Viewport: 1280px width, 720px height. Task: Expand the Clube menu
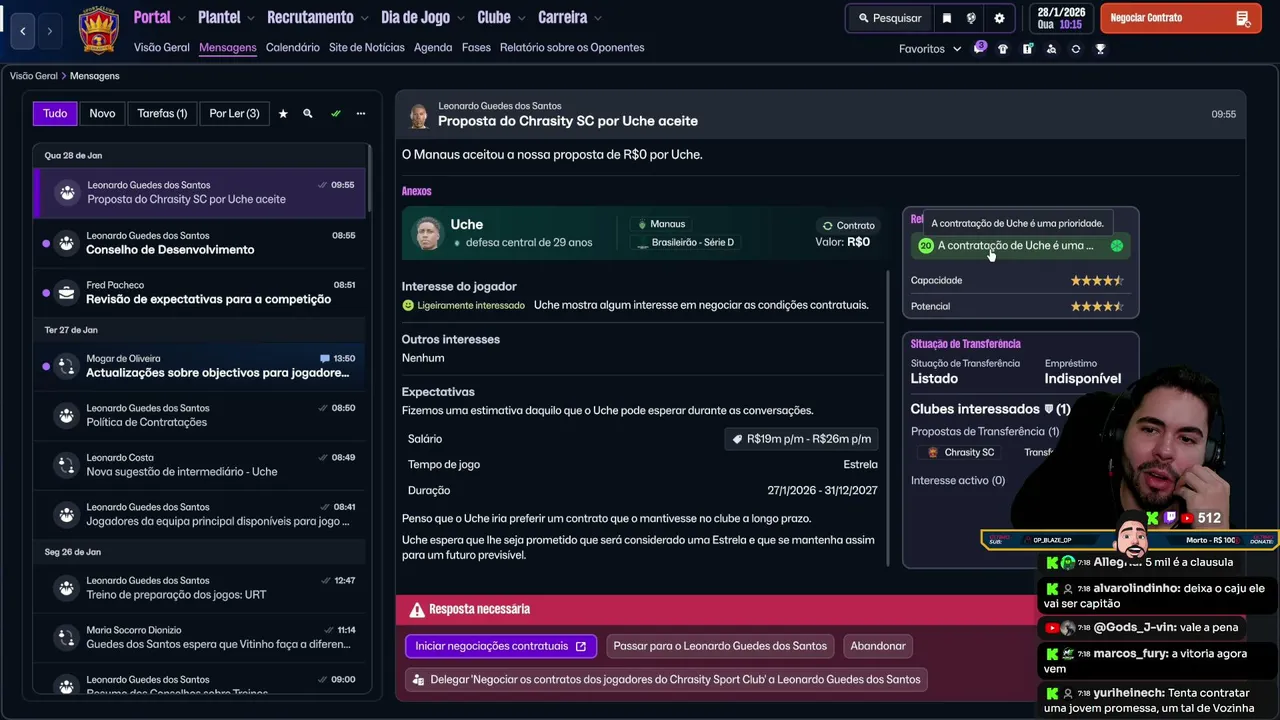tap(502, 18)
